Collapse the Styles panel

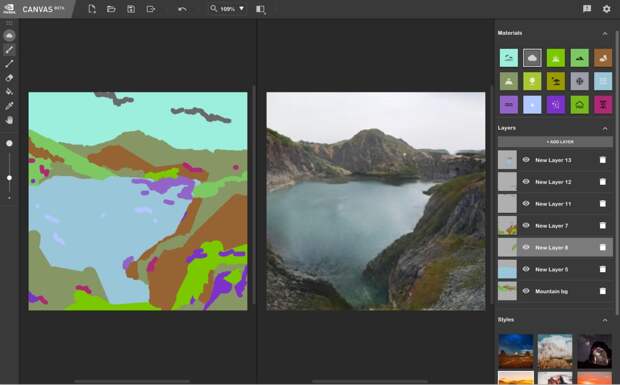point(605,320)
